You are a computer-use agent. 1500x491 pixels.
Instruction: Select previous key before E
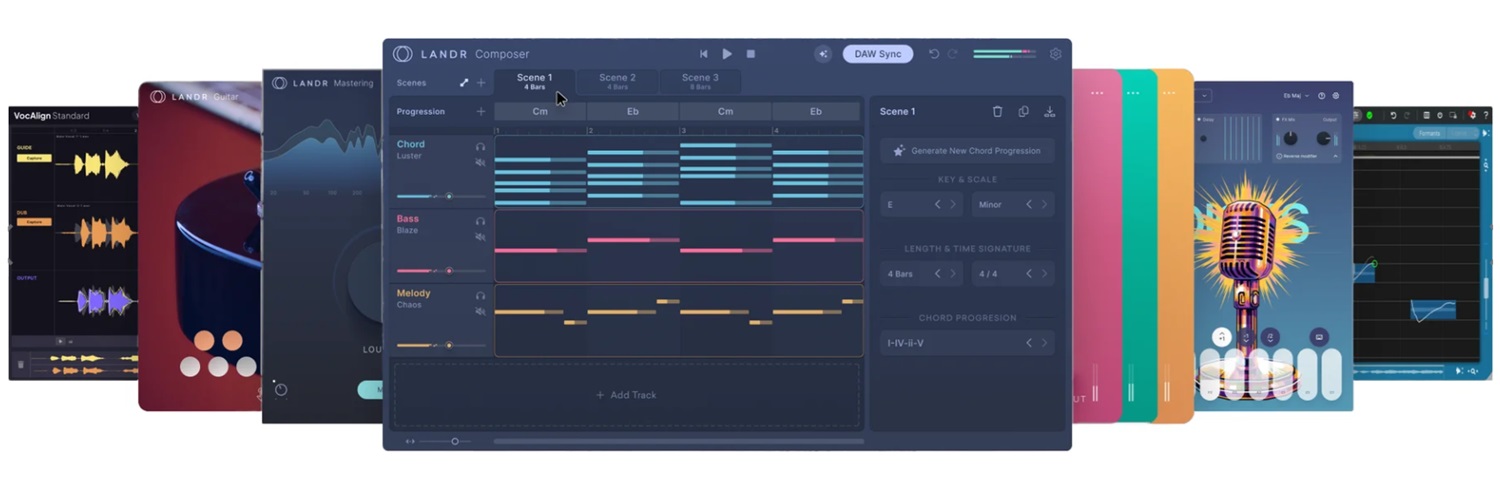pyautogui.click(x=937, y=205)
